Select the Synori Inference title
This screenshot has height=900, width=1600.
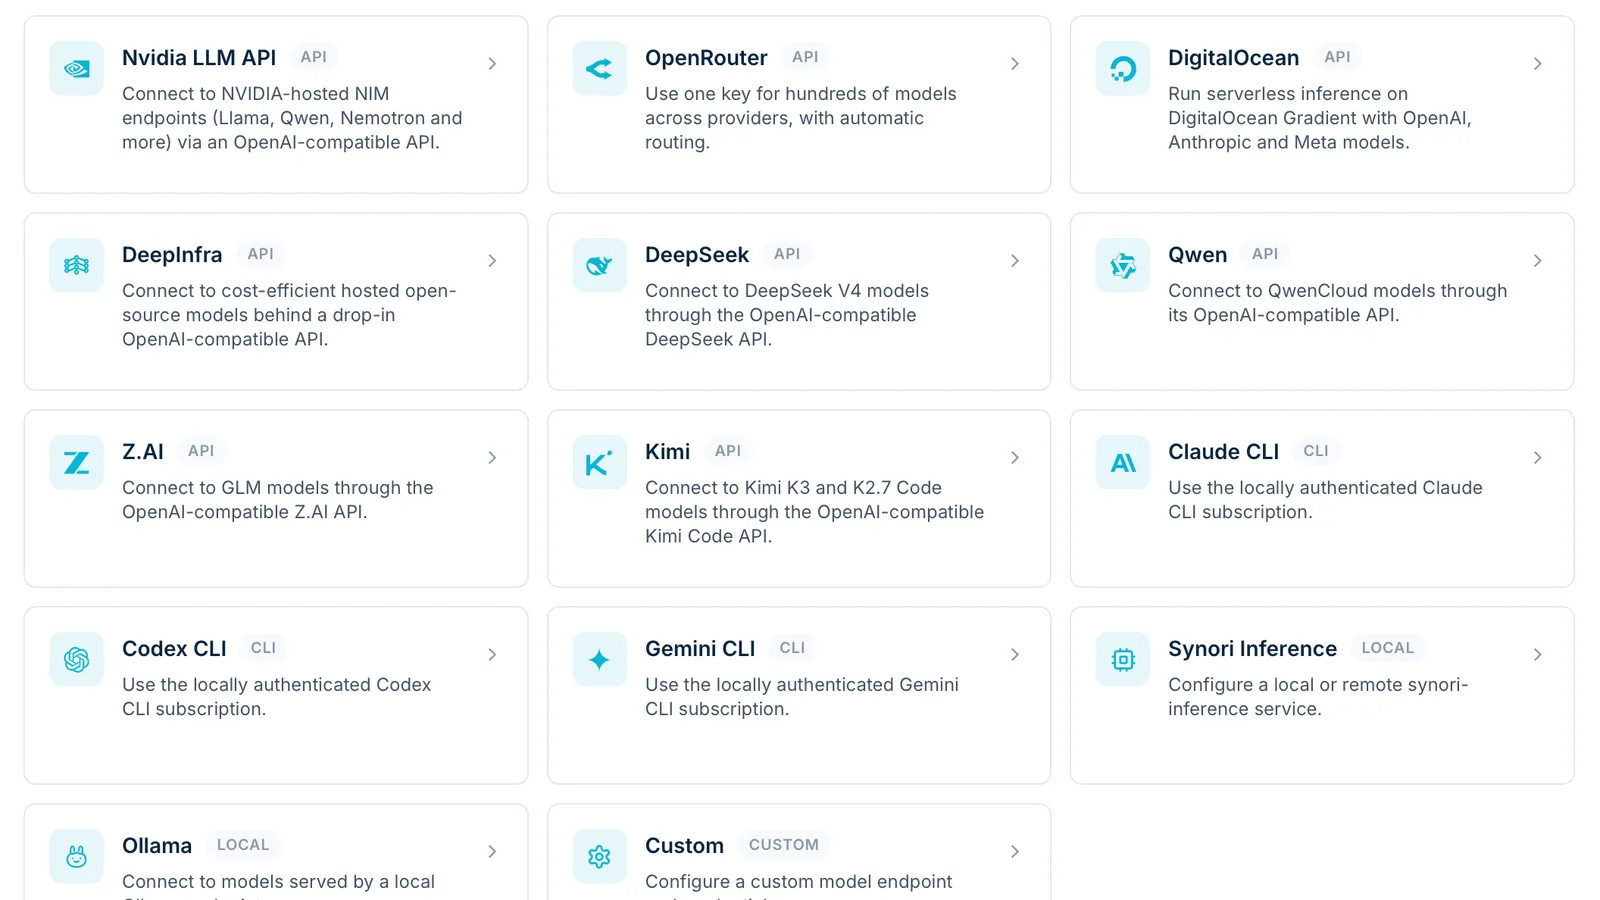tap(1252, 649)
